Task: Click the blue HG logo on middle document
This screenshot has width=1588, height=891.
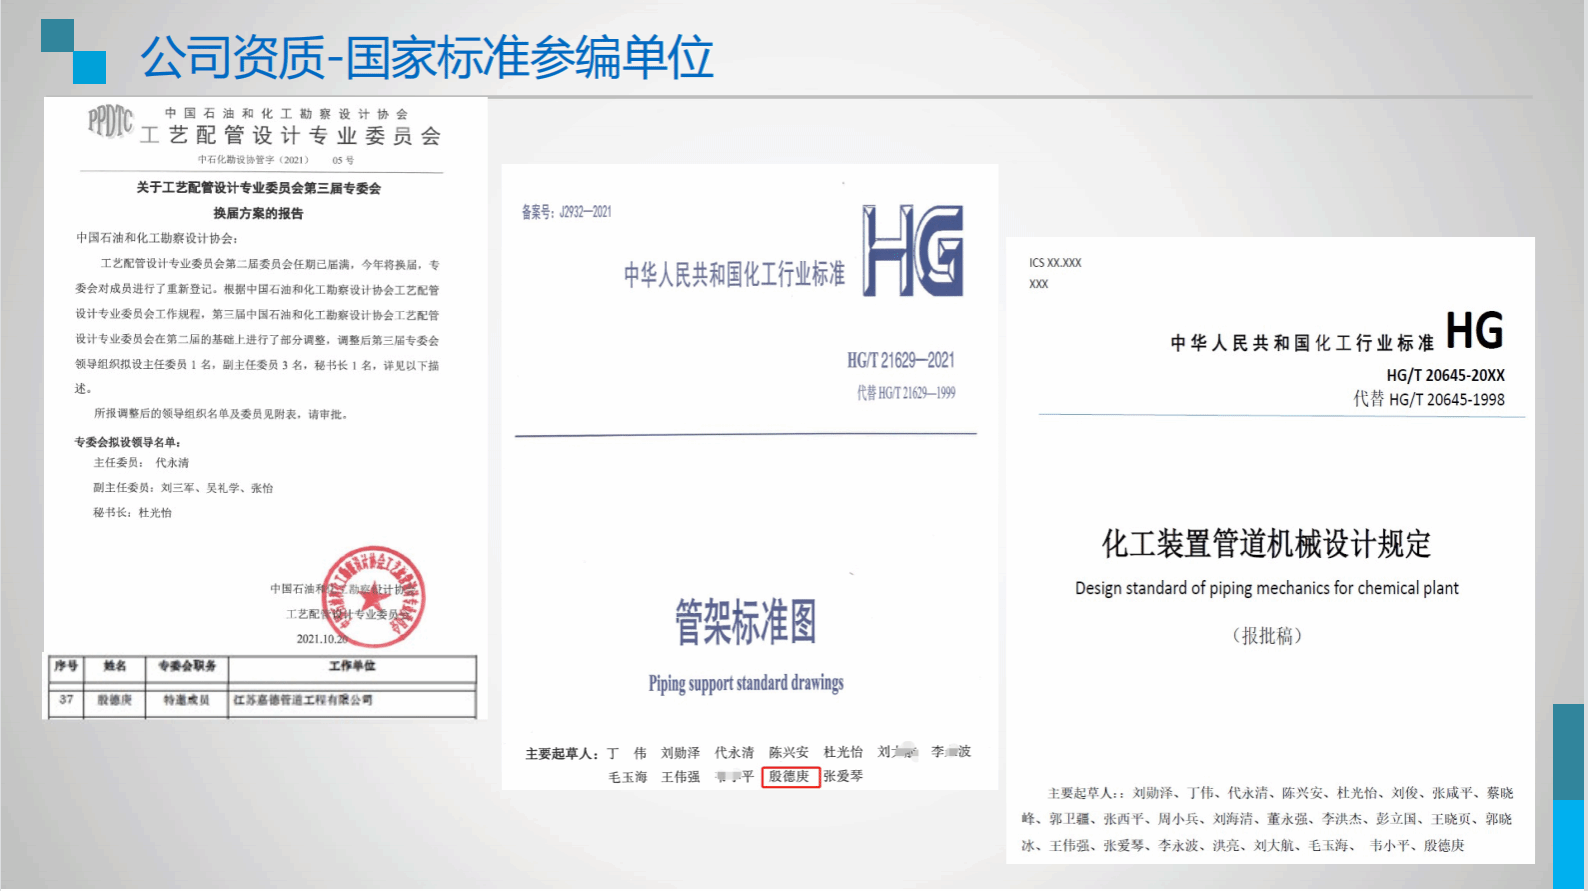Action: (912, 251)
